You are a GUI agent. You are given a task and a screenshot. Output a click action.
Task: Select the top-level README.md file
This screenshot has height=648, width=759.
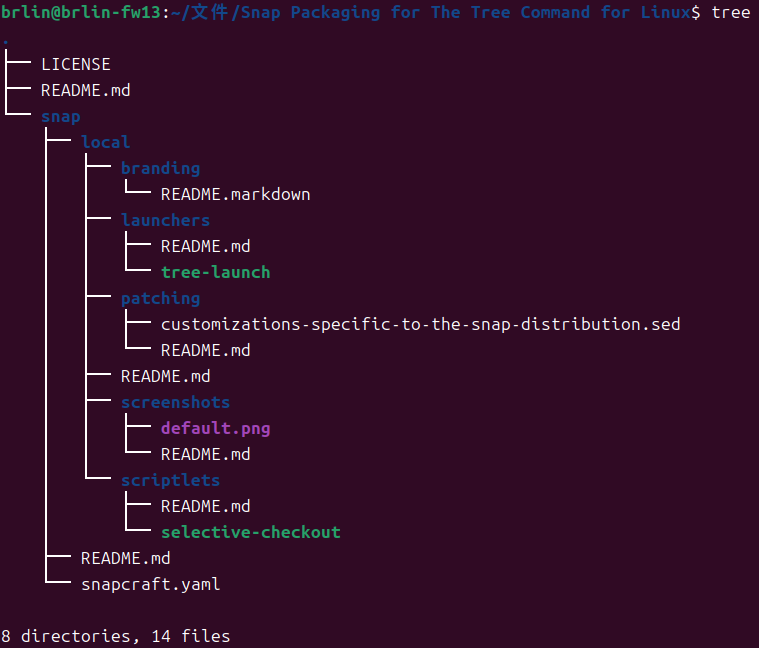85,90
